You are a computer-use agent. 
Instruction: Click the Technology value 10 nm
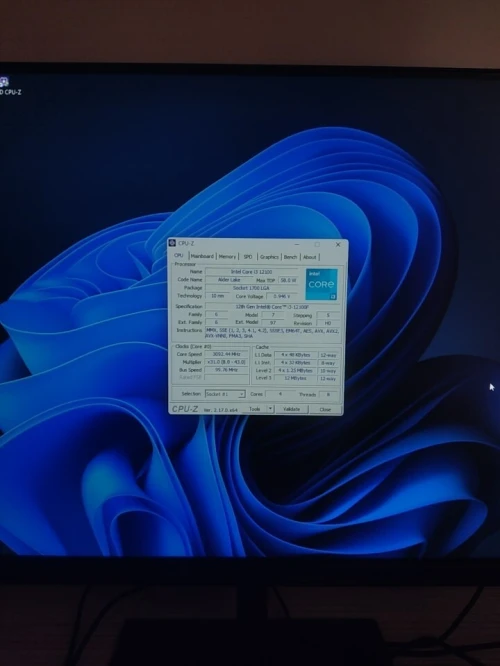click(x=217, y=296)
